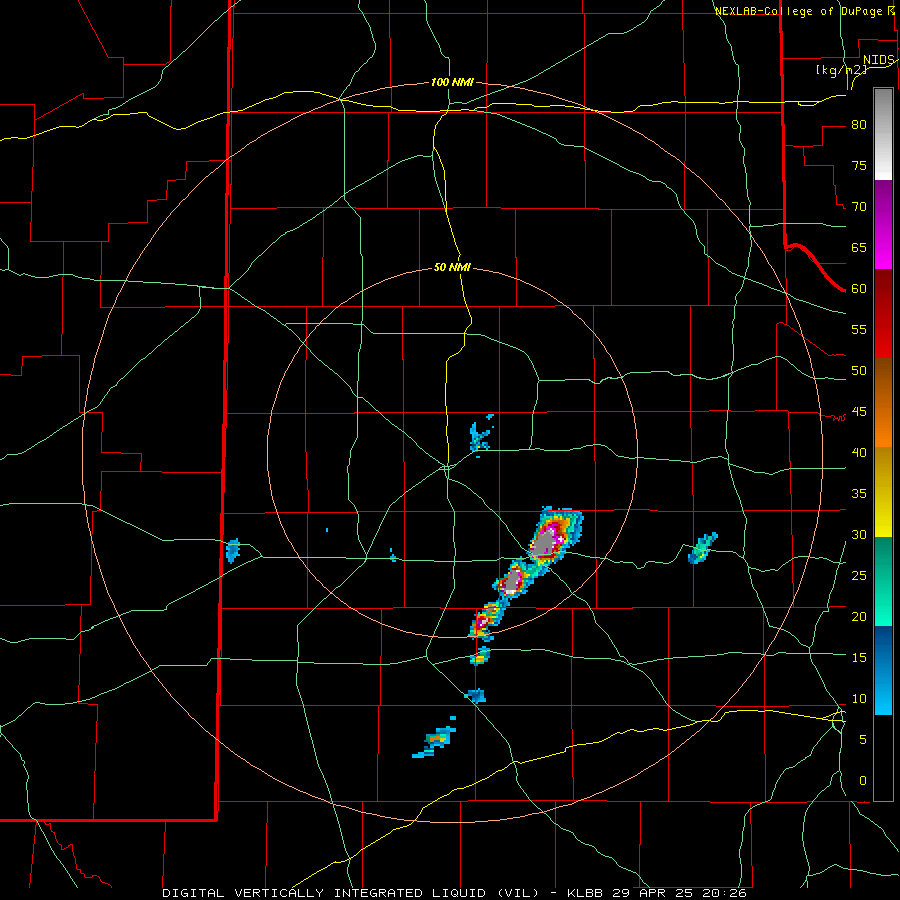Image resolution: width=900 pixels, height=900 pixels.
Task: Pick the orange-brown segment of the color scale
Action: pyautogui.click(x=883, y=402)
